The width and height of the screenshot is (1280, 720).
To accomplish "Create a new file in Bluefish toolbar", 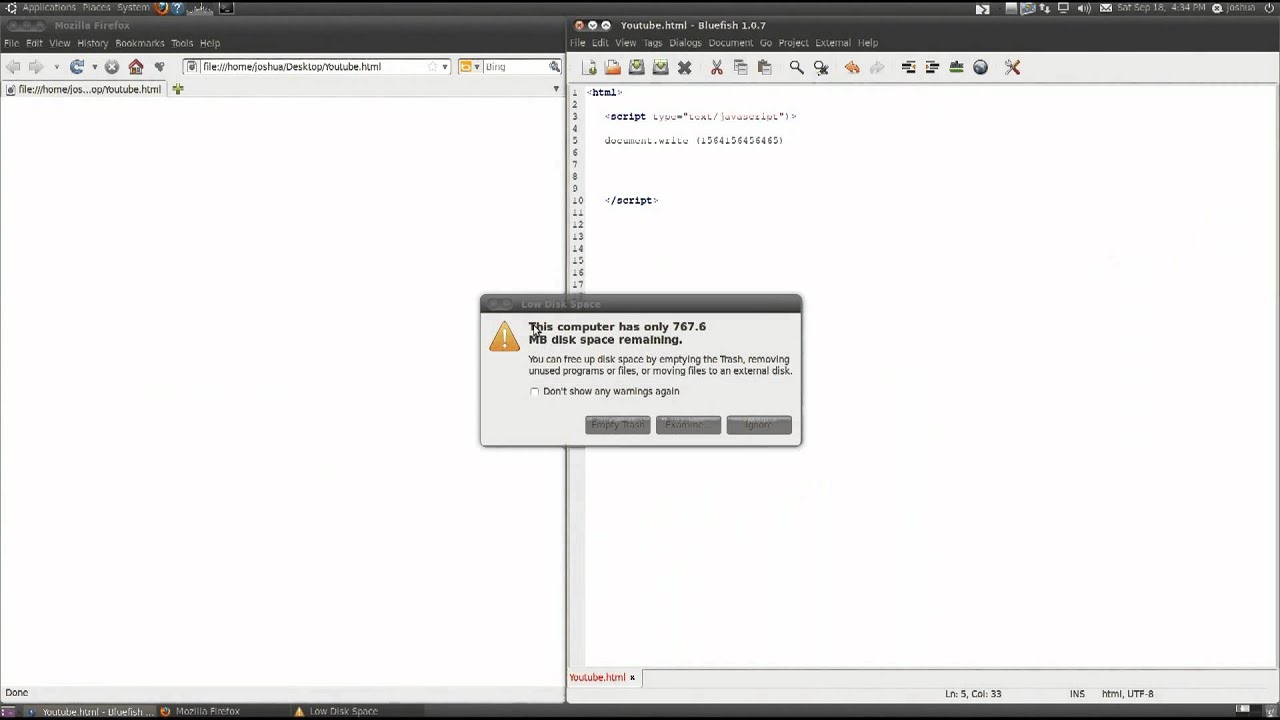I will (590, 67).
